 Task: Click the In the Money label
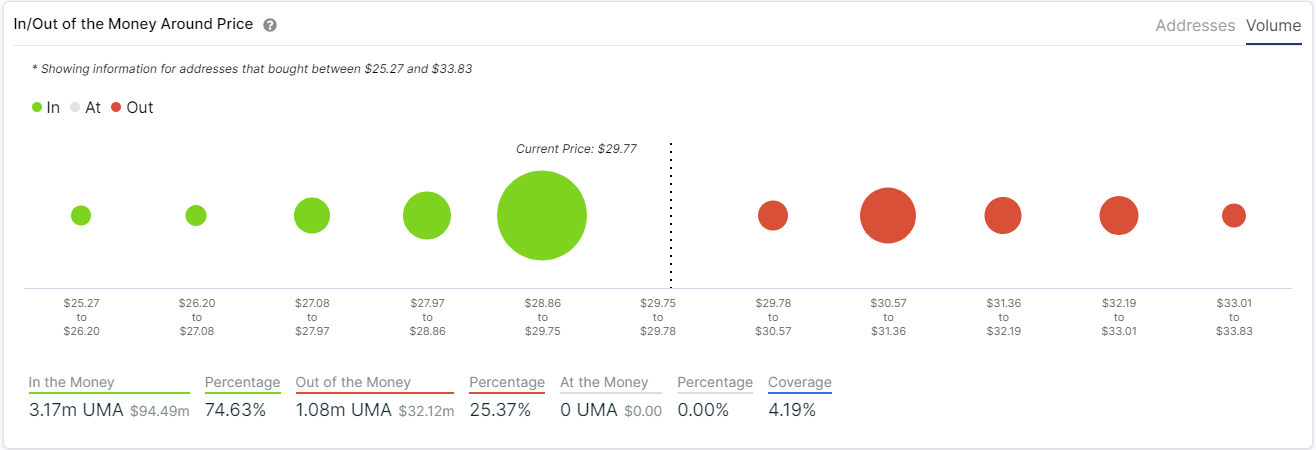[71, 382]
